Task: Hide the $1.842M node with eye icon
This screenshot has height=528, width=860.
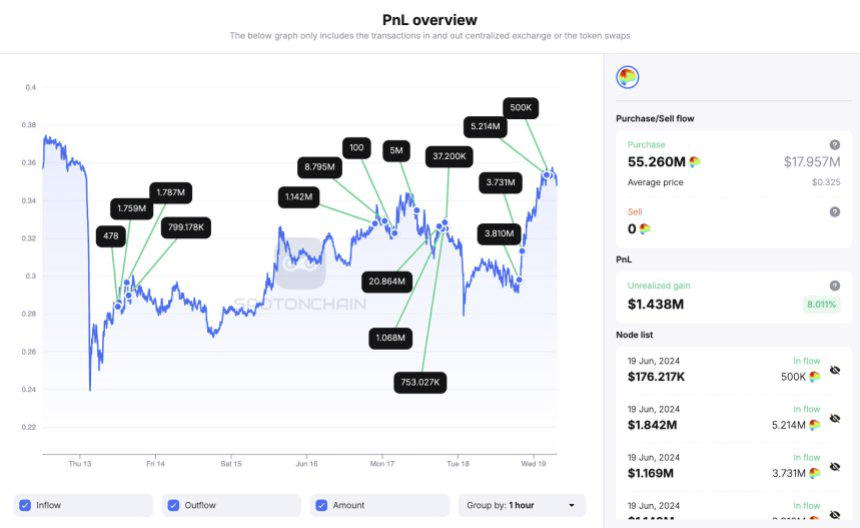Action: click(835, 419)
